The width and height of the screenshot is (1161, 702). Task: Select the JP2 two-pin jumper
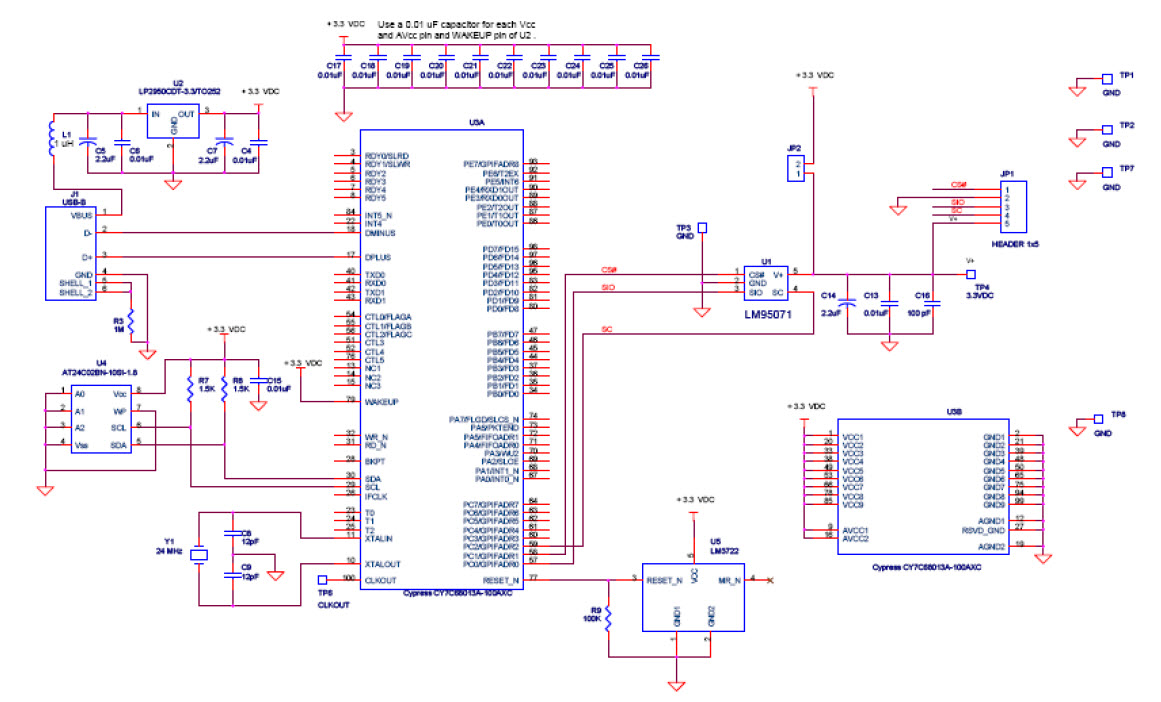(795, 168)
